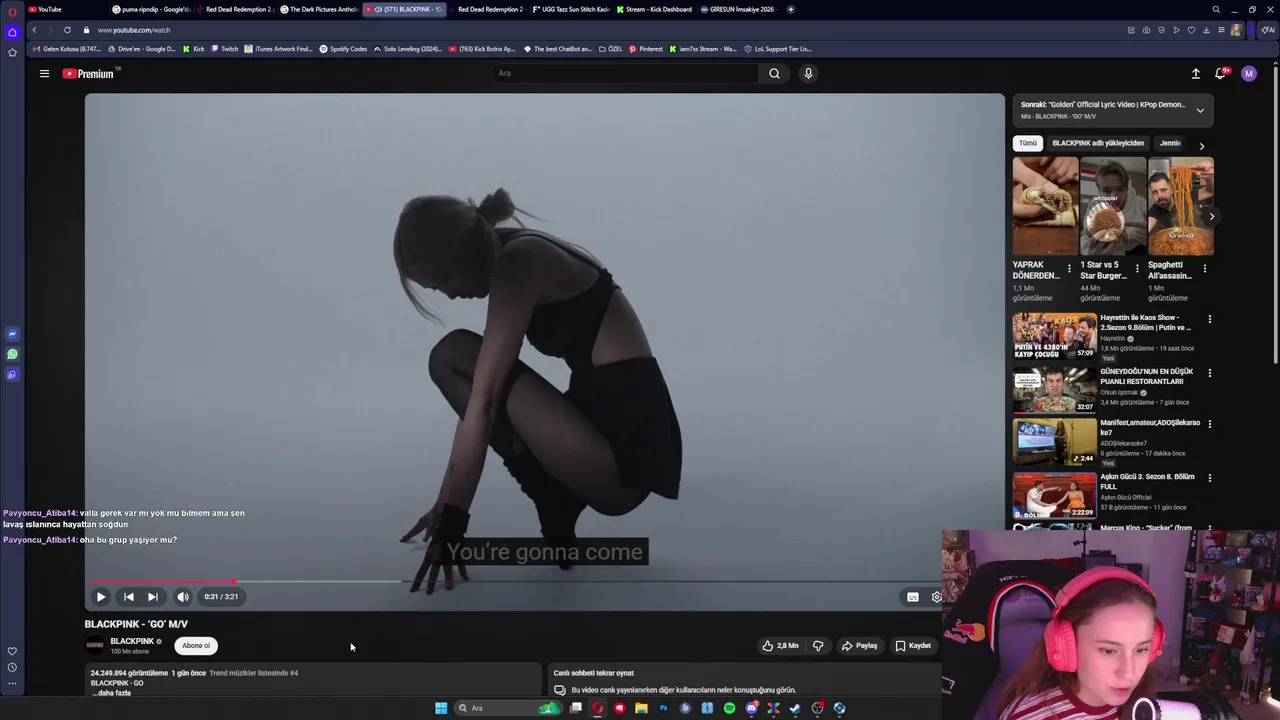1280x720 pixels.
Task: Open Spotify from the taskbar
Action: tap(729, 708)
